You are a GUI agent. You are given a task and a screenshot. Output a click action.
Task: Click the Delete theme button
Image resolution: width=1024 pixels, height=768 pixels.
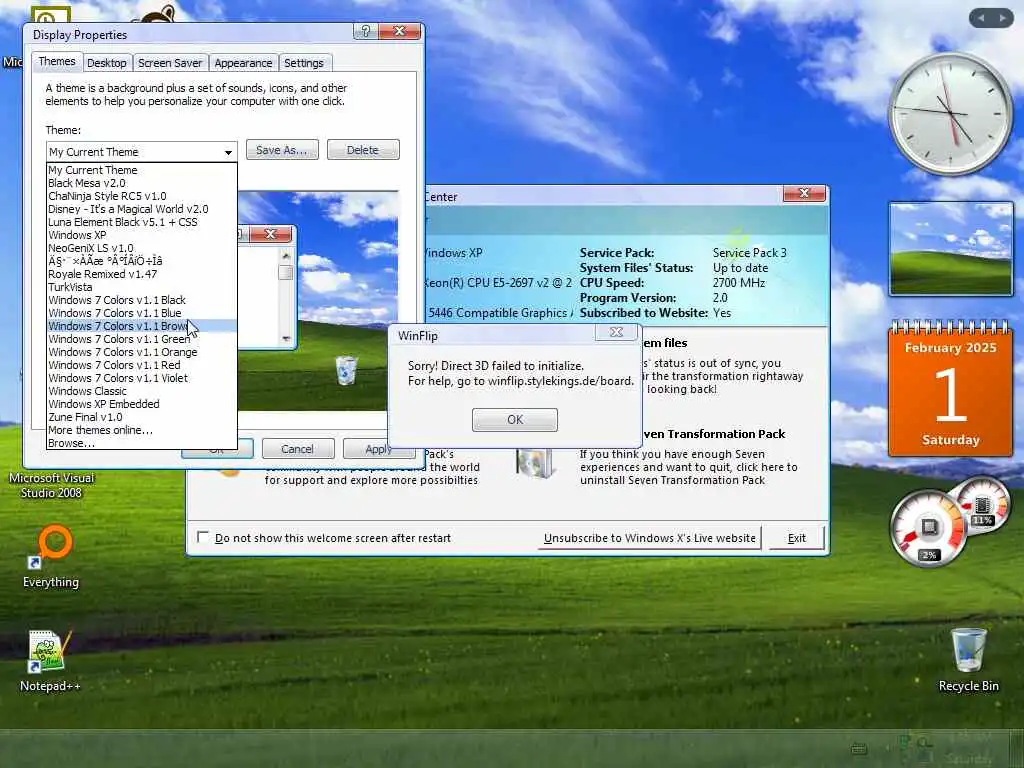click(362, 150)
